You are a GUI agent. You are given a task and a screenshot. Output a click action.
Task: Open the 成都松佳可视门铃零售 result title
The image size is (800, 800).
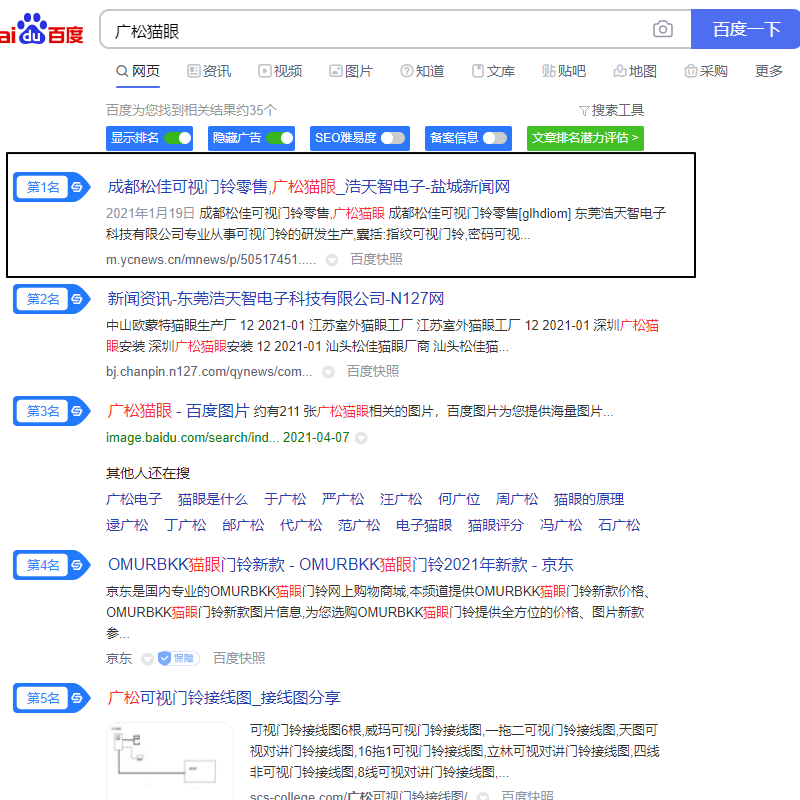(309, 187)
